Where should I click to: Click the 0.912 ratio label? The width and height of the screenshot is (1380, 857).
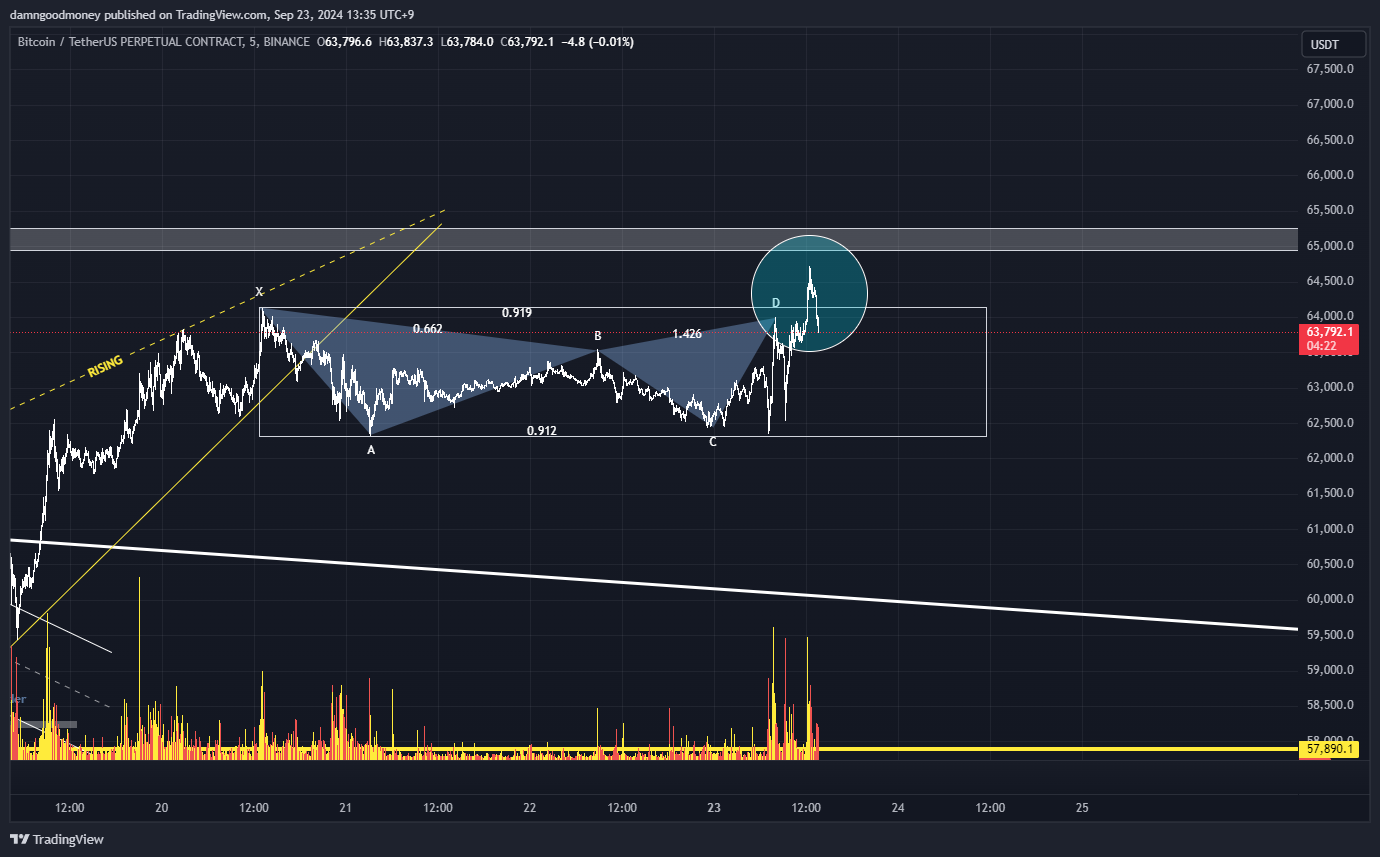[542, 430]
